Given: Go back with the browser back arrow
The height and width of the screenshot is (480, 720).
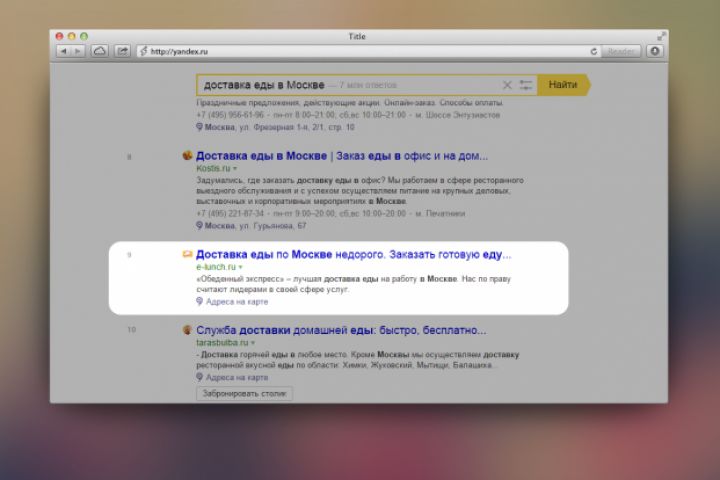Looking at the screenshot, I should (64, 51).
